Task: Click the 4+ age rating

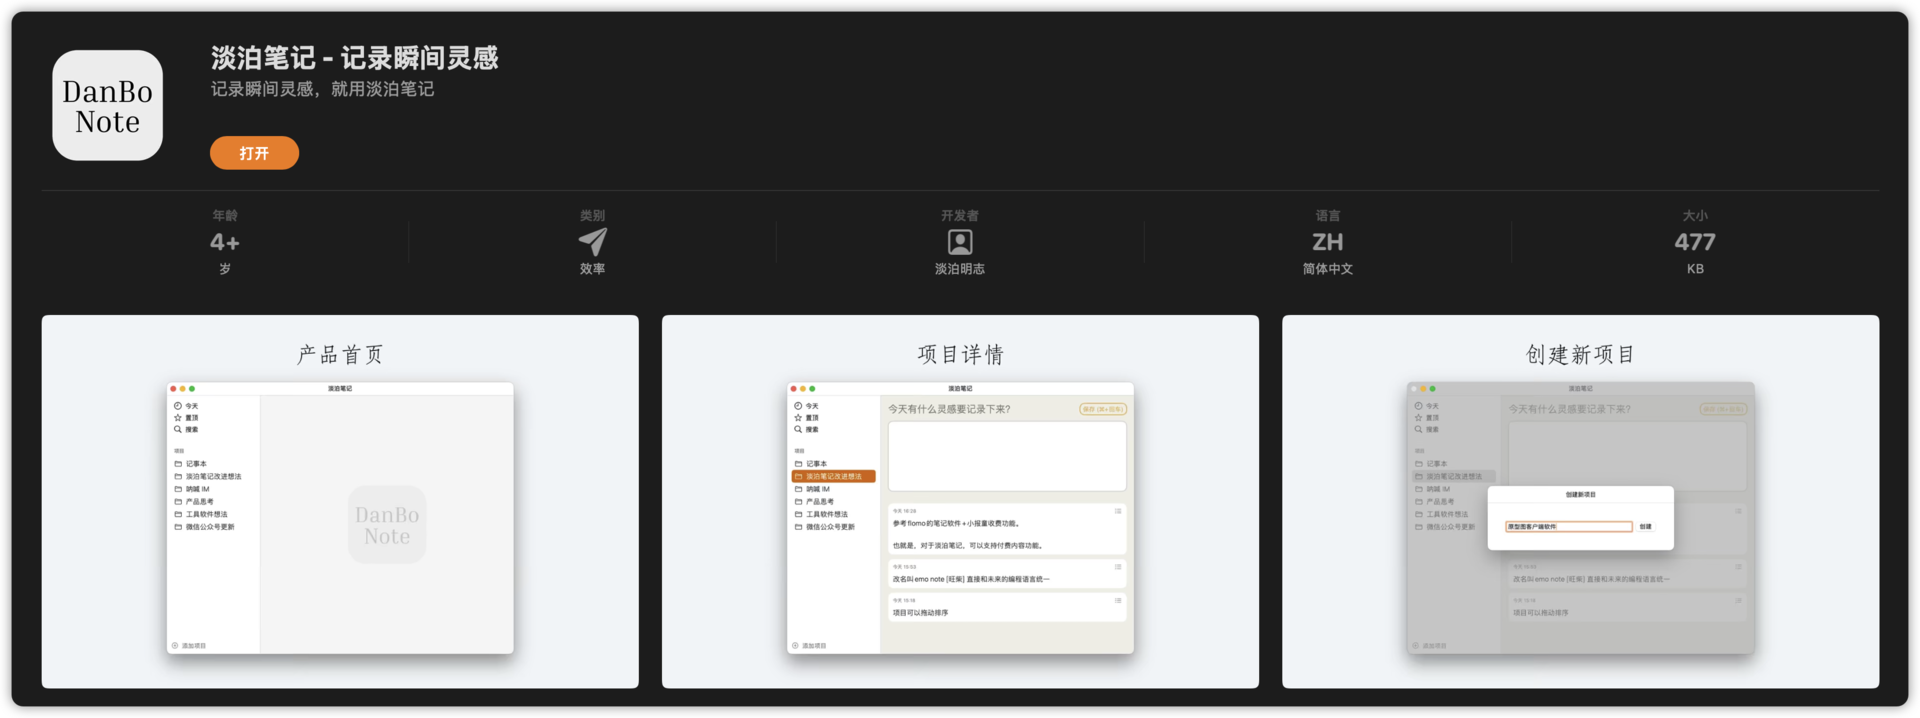Action: (224, 242)
